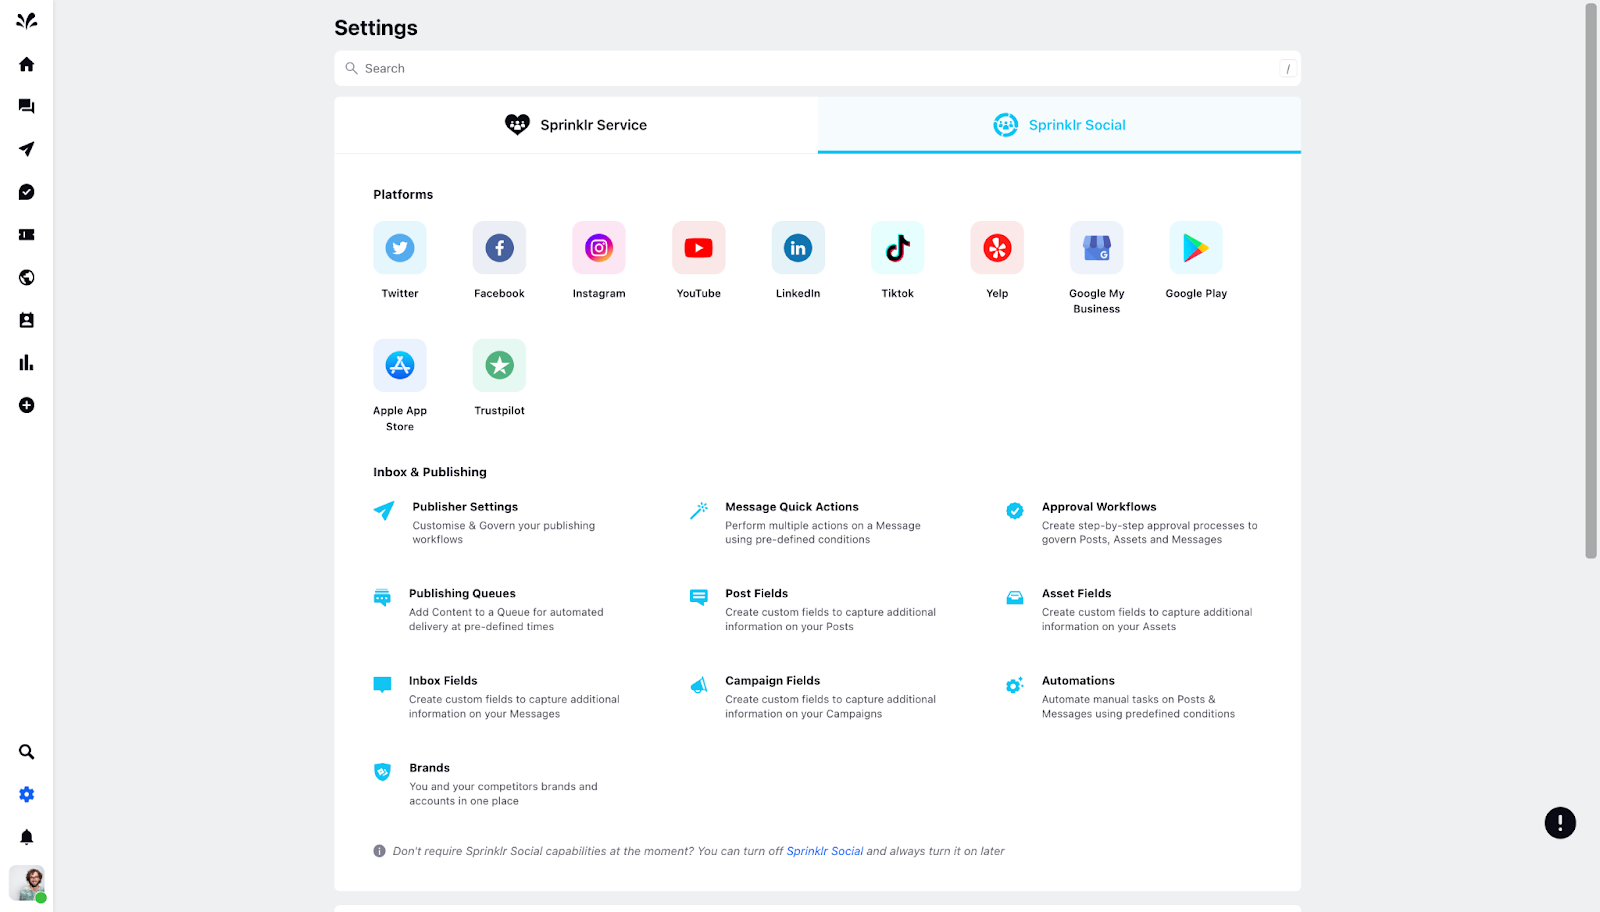1600x912 pixels.
Task: Switch to the Sprinklr Service tab
Action: 576,125
